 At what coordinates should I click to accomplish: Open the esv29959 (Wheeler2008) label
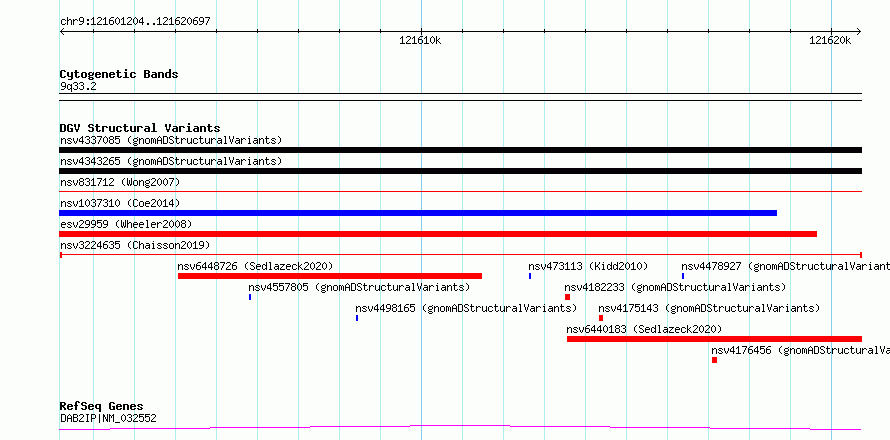[126, 224]
